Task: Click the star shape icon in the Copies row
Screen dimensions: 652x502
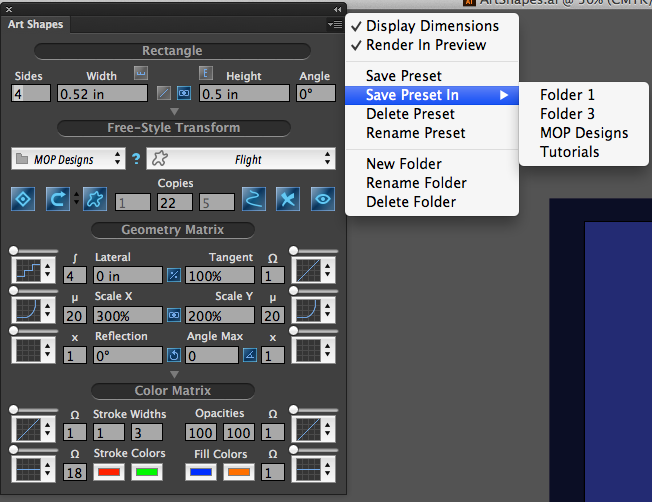Action: coord(95,199)
